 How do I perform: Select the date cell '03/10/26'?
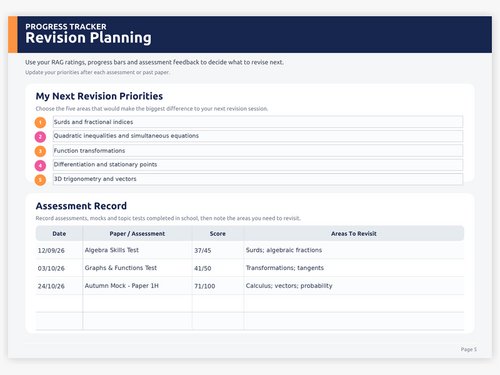coord(59,268)
